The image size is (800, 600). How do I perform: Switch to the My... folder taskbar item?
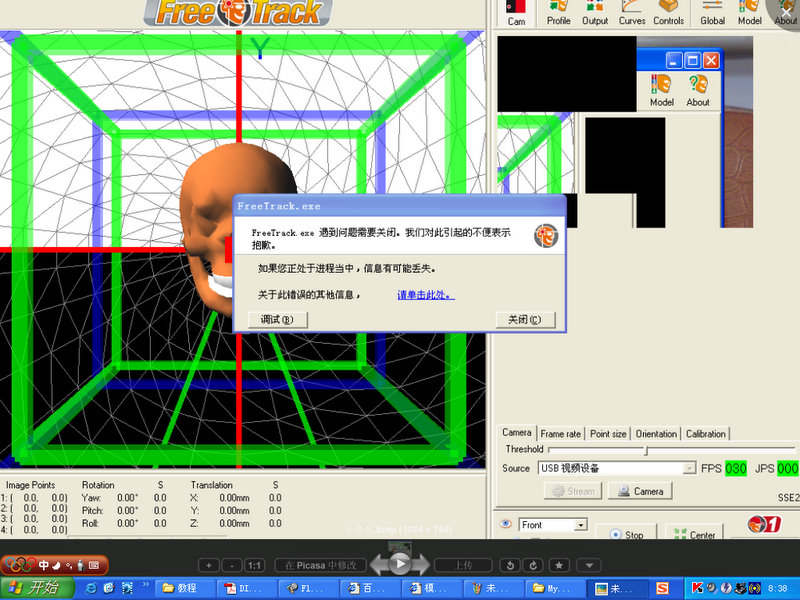[x=555, y=588]
